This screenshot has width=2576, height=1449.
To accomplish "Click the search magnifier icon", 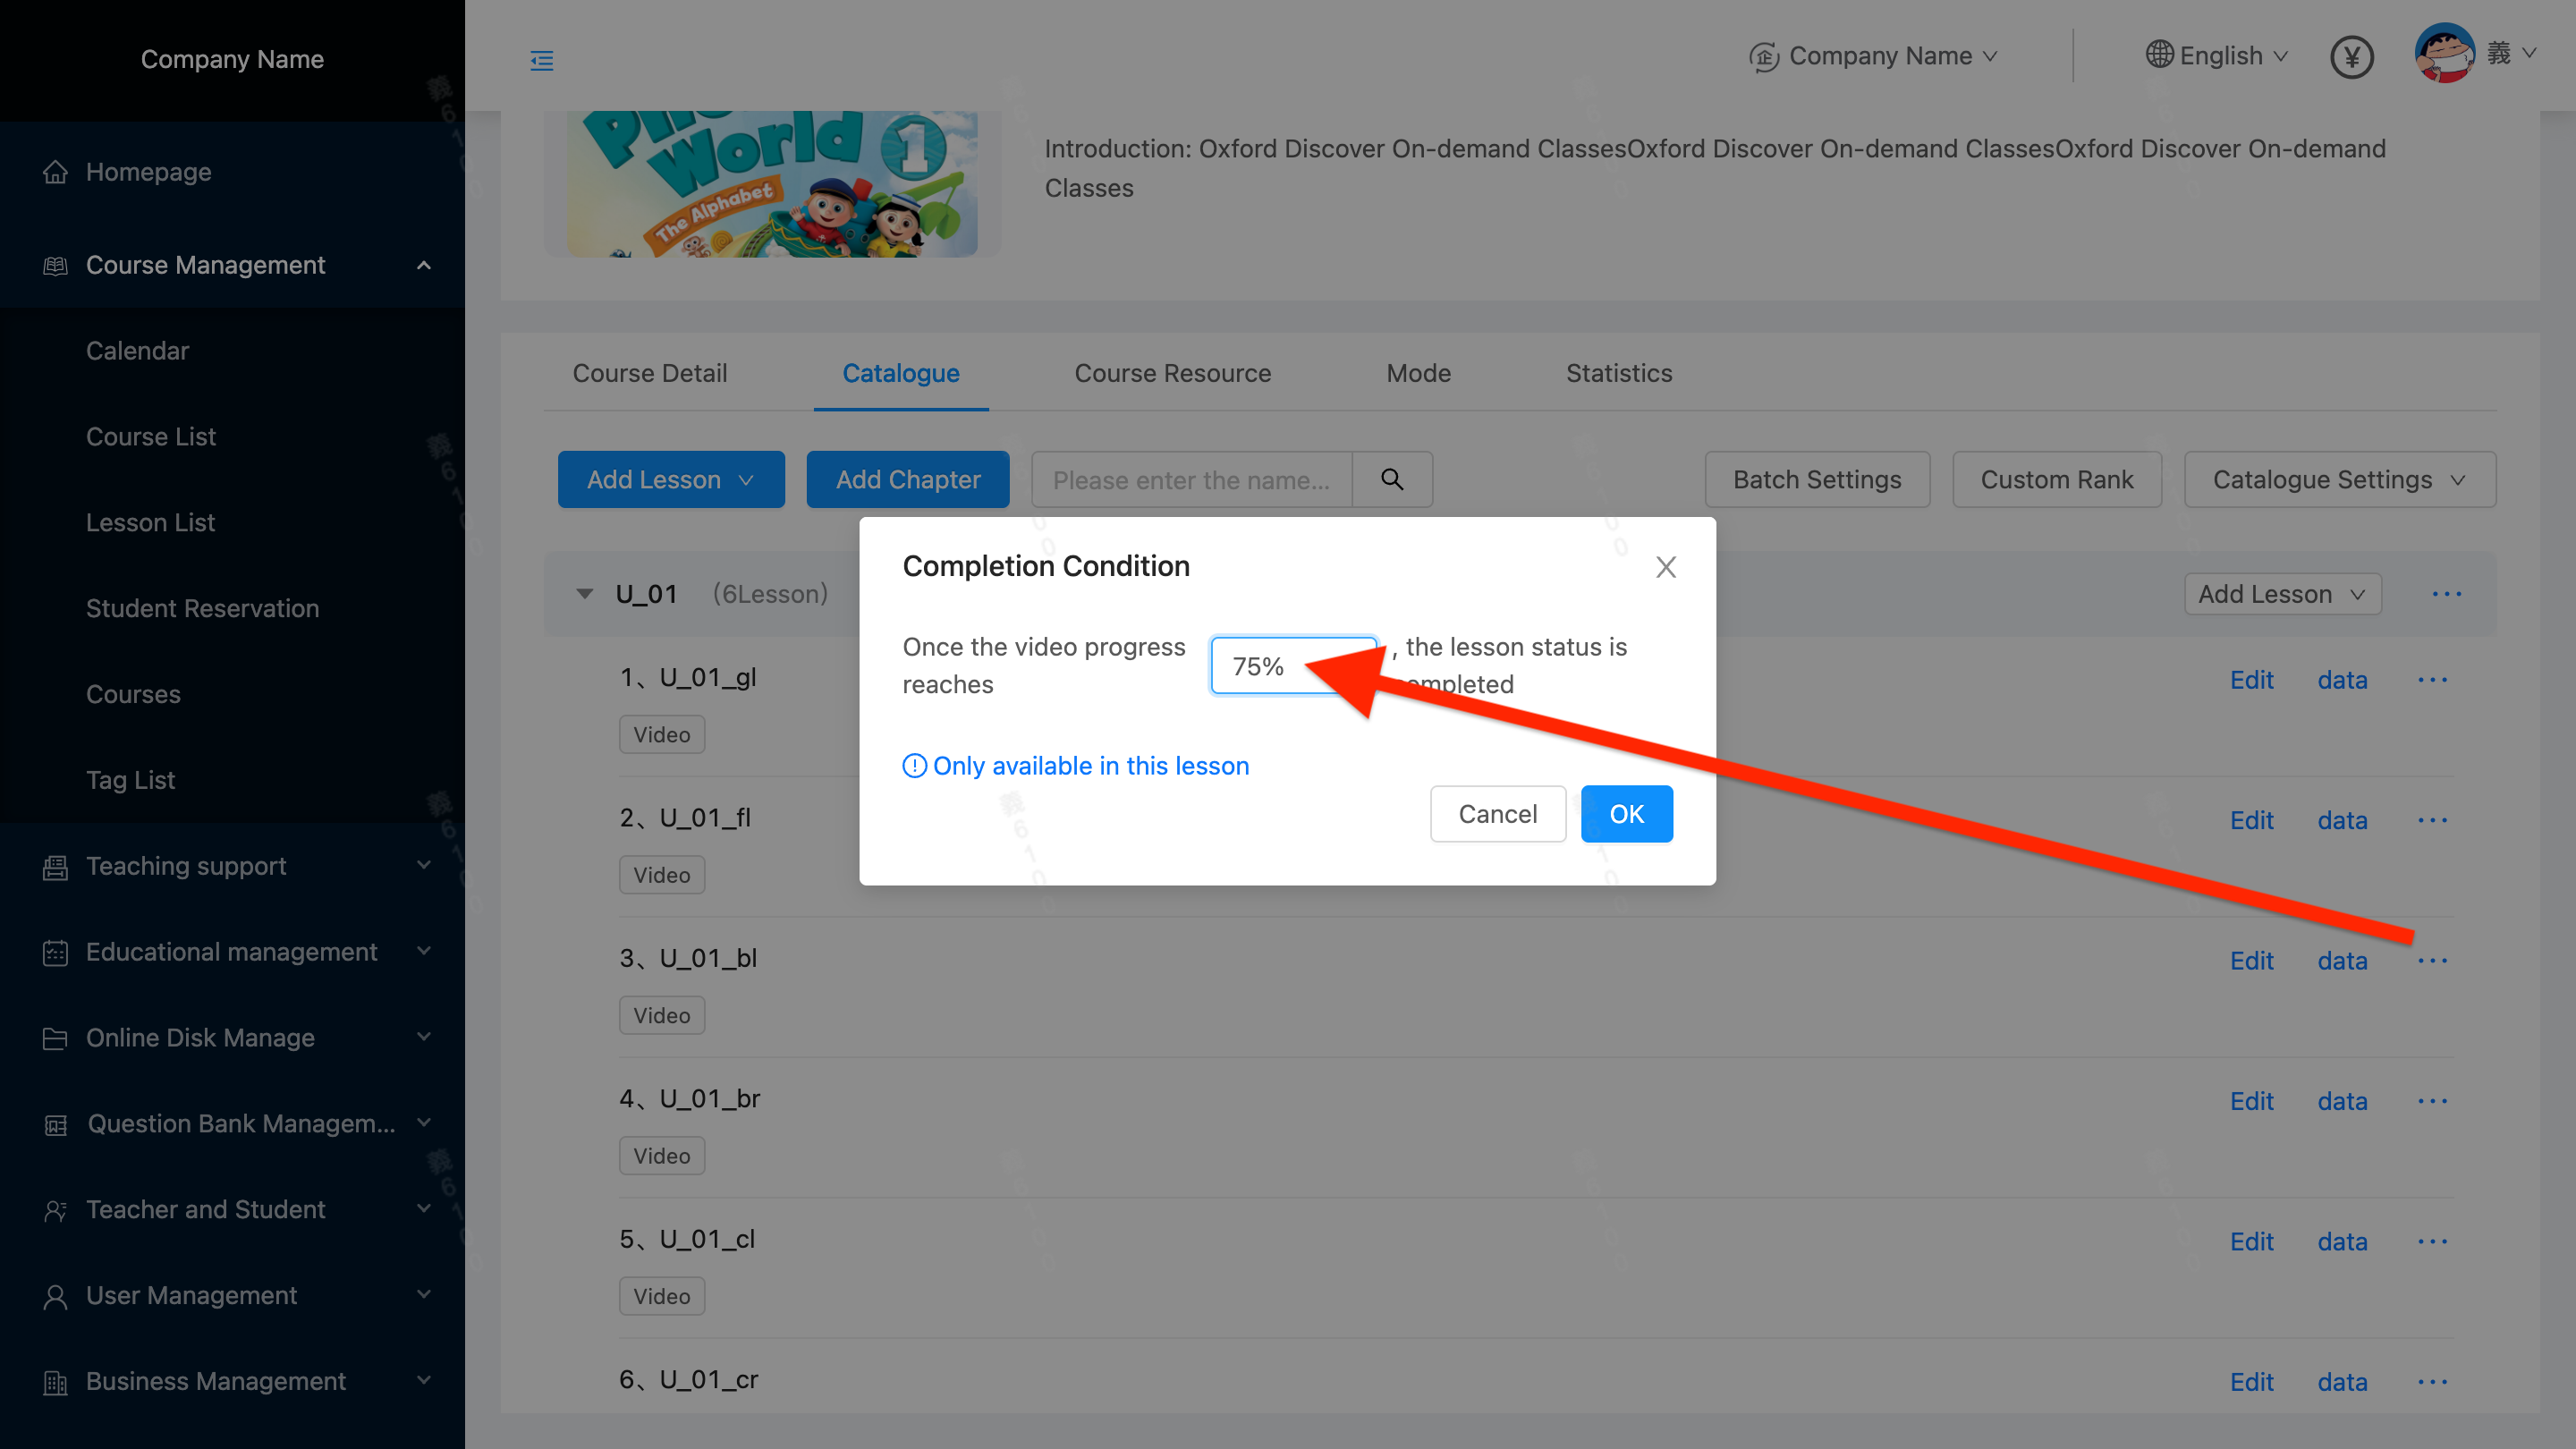I will [x=1391, y=480].
